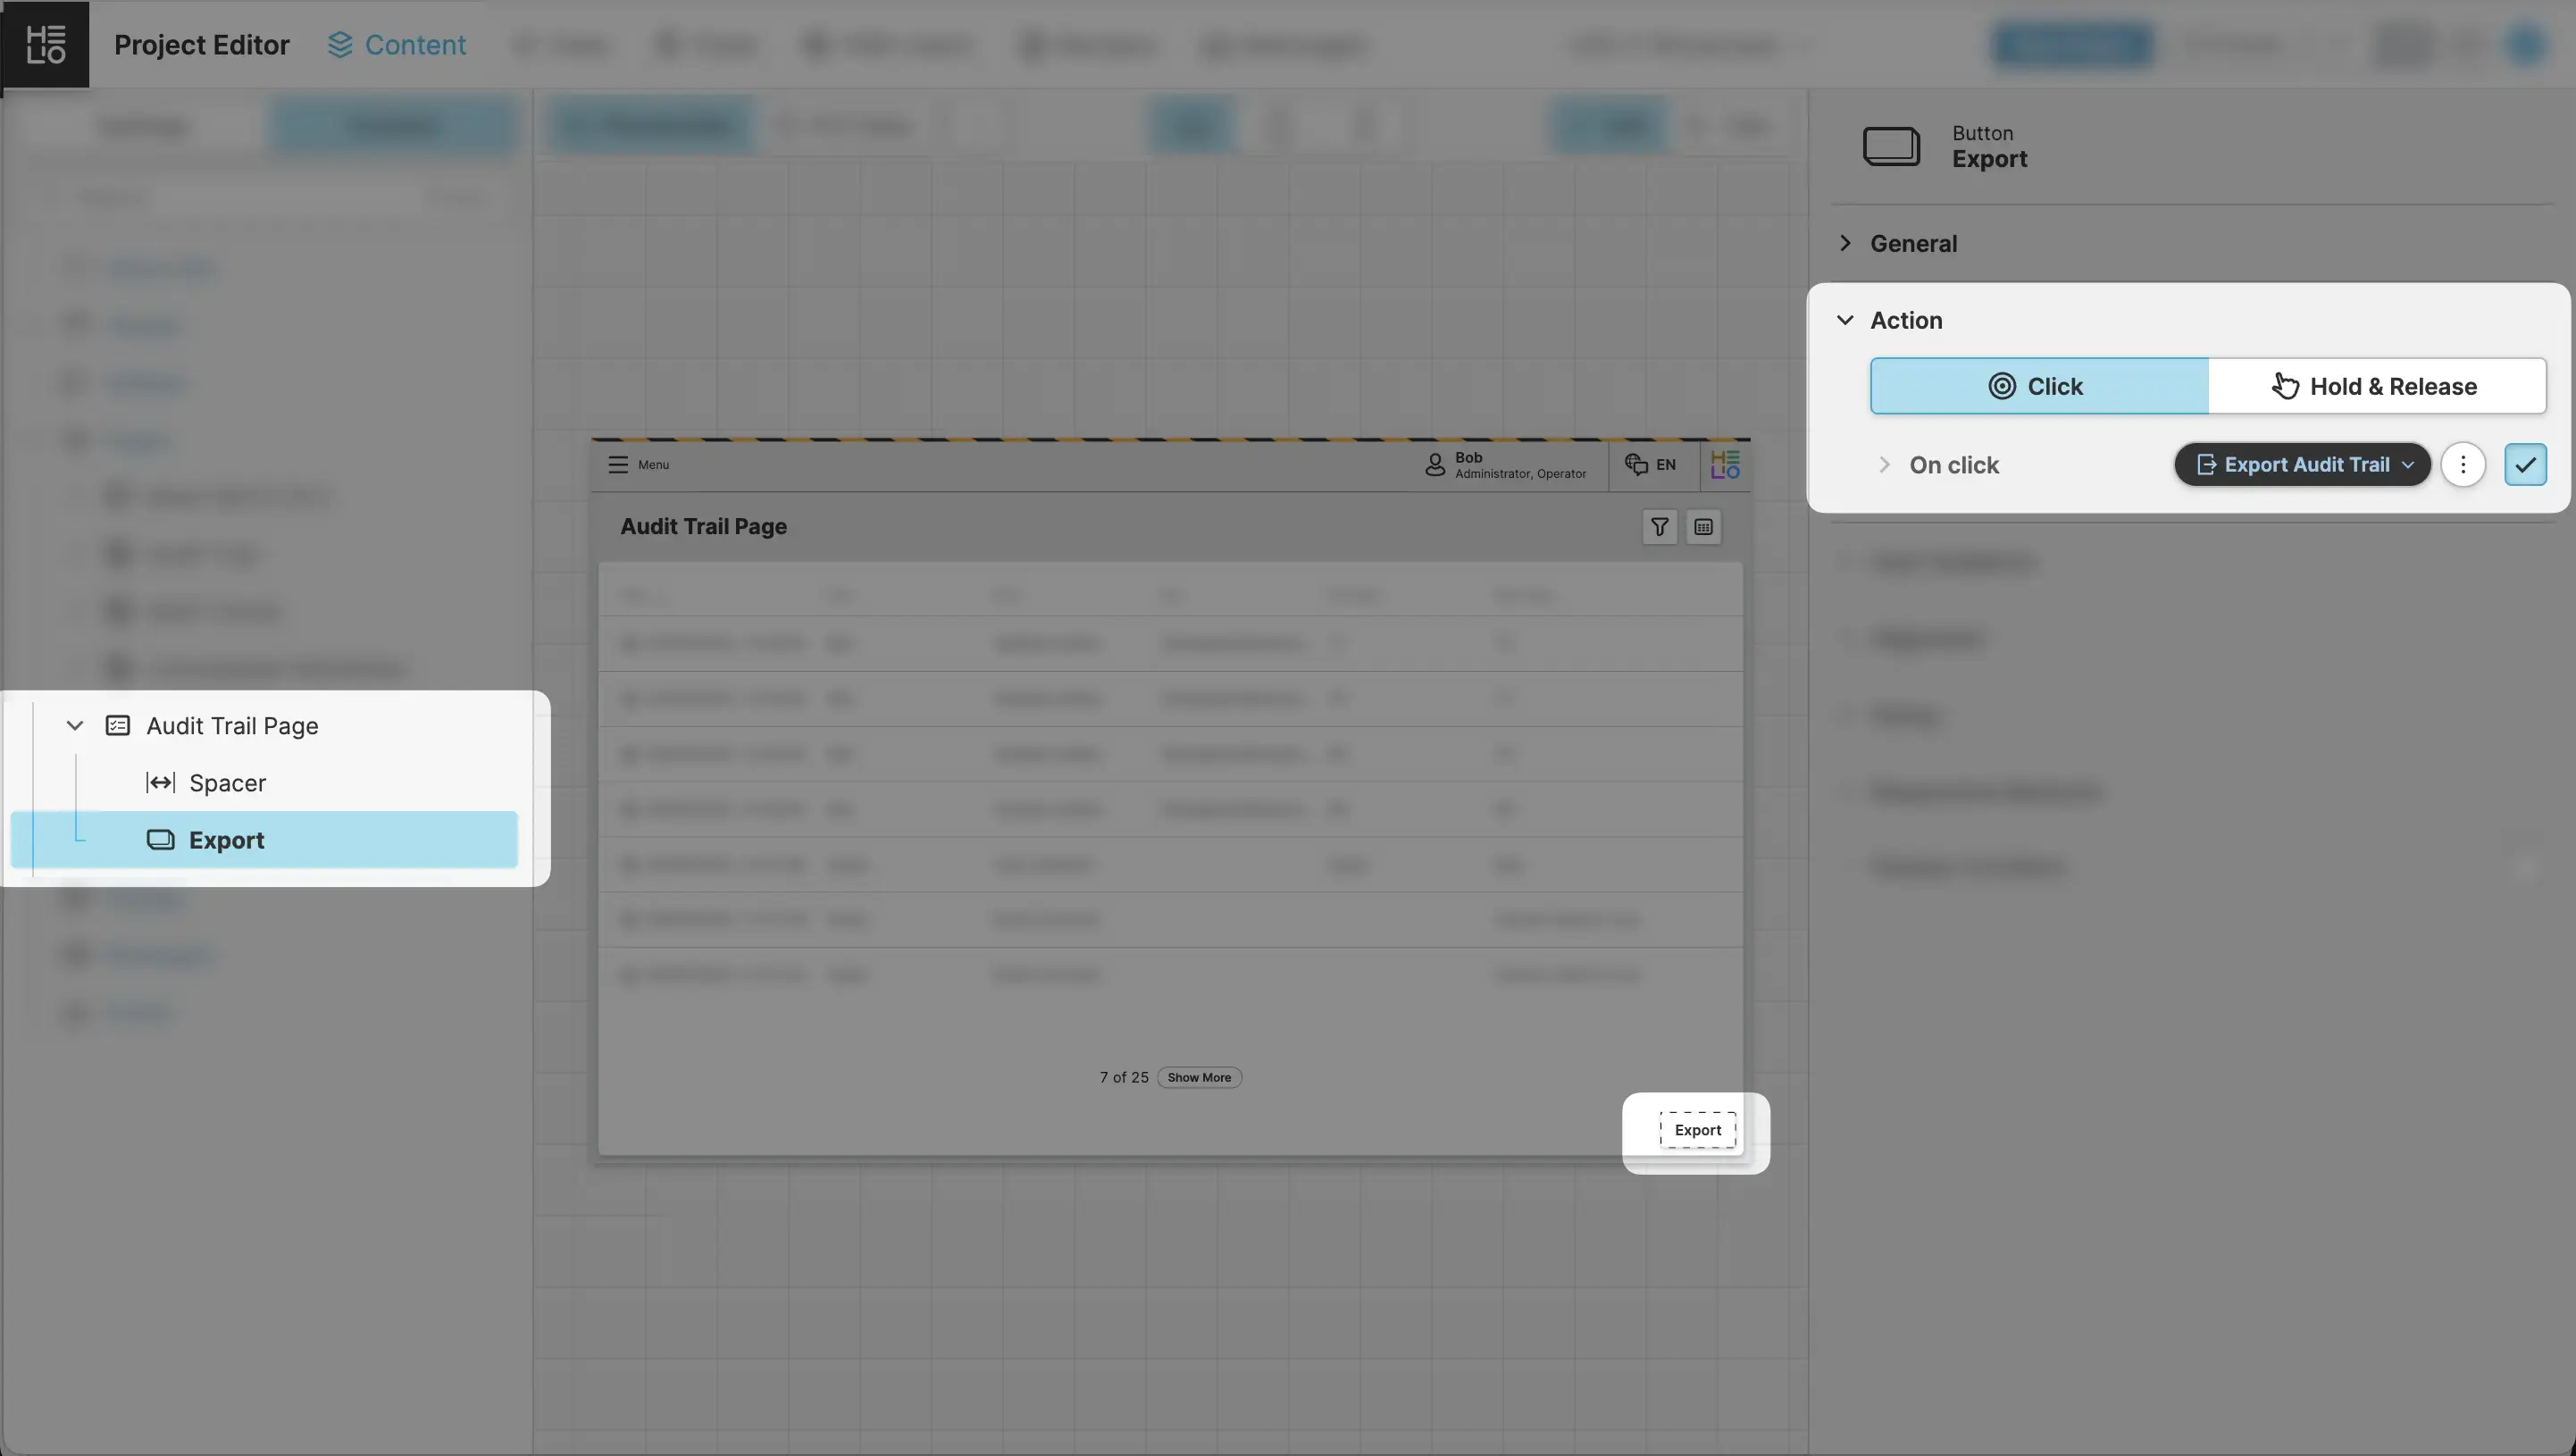Collapse the Audit Trail Page tree node
The image size is (2576, 1456).
75,726
